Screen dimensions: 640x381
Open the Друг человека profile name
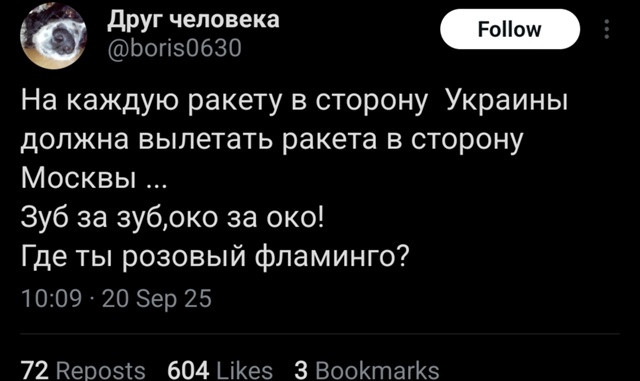[193, 19]
